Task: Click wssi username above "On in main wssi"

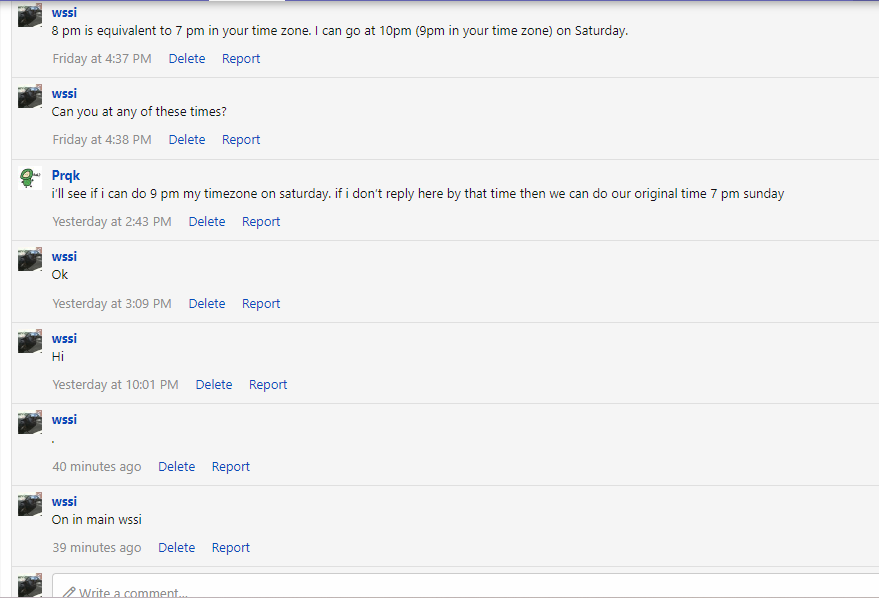Action: pyautogui.click(x=64, y=502)
